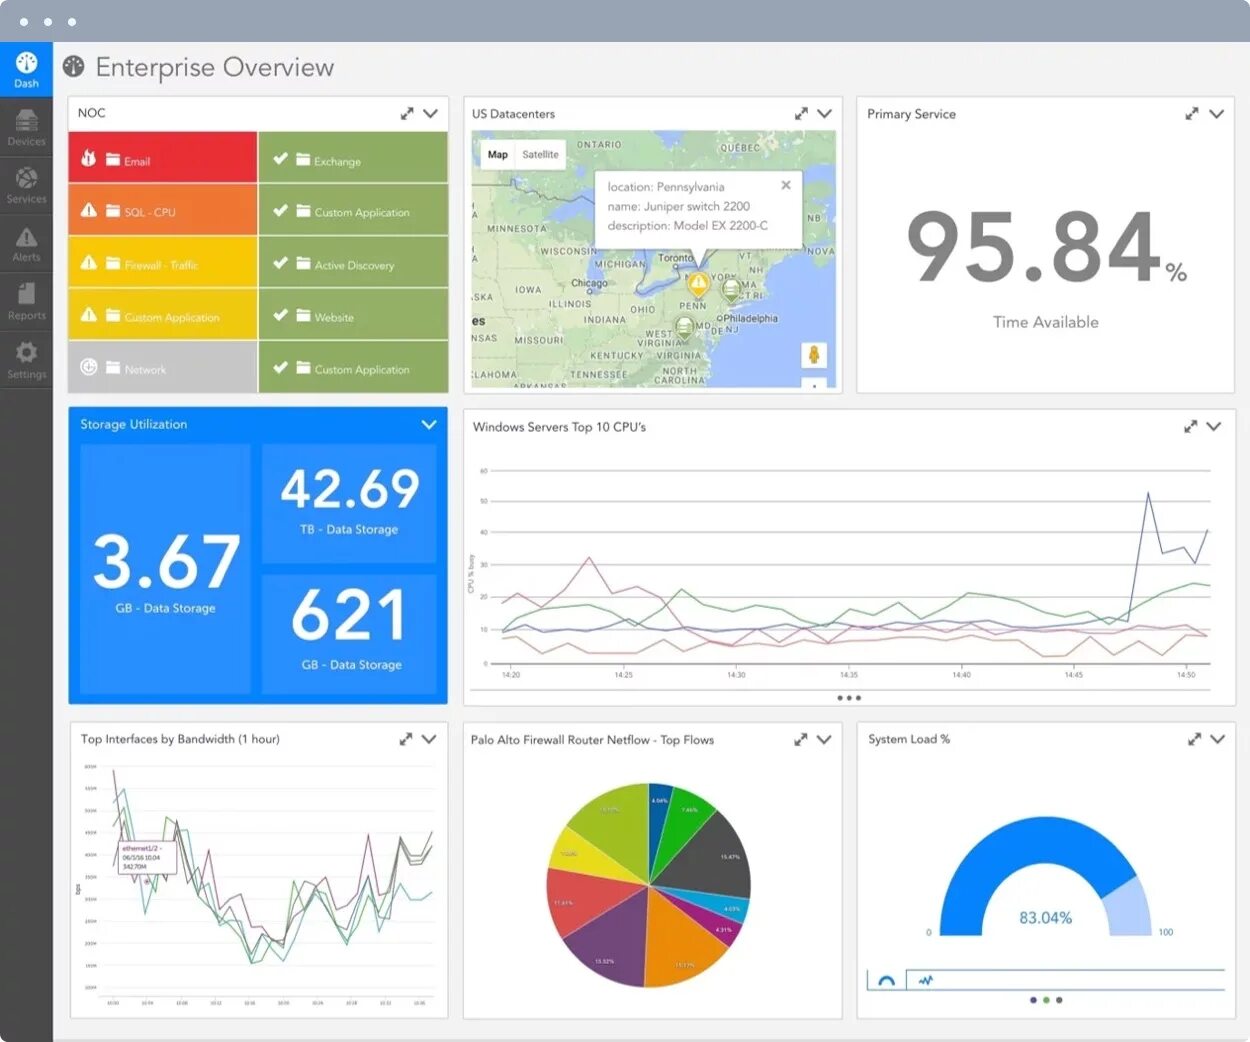
Task: Maximize the Palo Alto Firewall Netflow widget
Action: pos(800,740)
